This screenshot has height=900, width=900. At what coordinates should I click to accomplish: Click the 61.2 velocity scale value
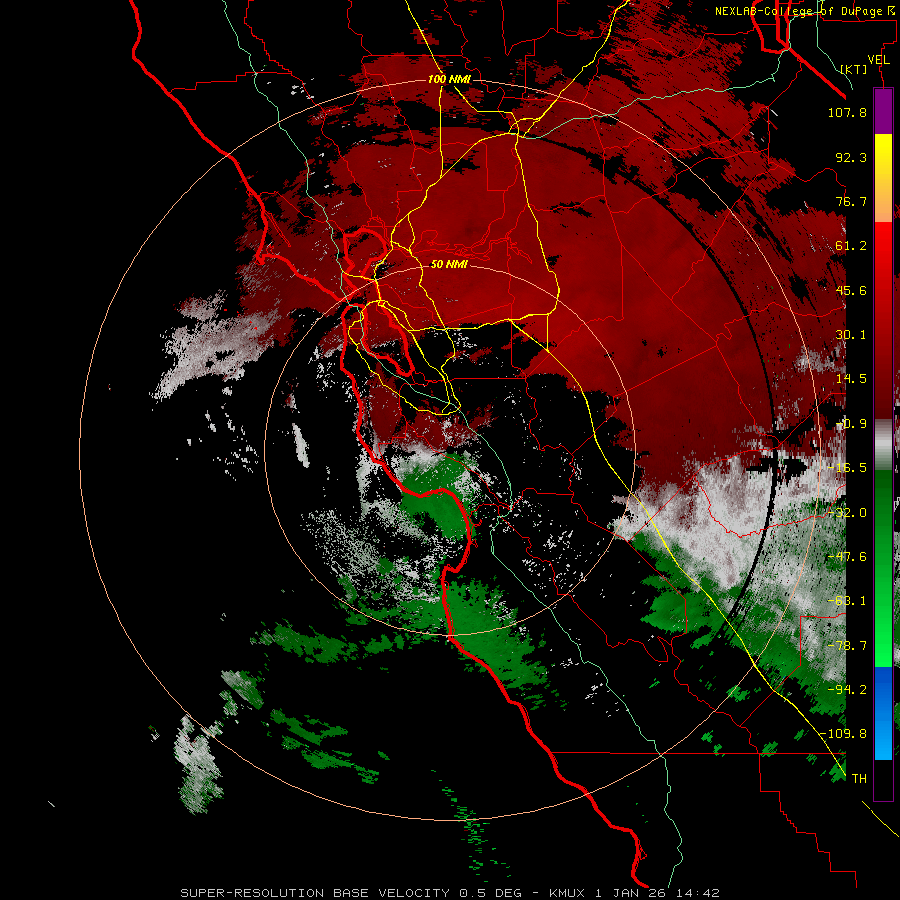click(851, 246)
